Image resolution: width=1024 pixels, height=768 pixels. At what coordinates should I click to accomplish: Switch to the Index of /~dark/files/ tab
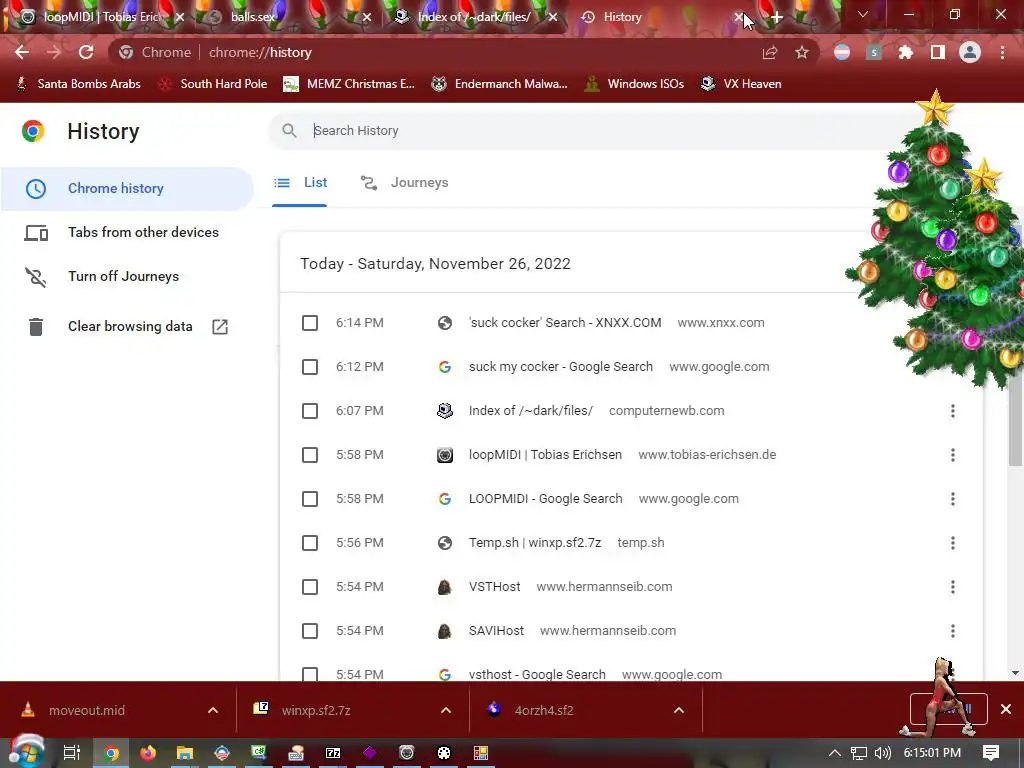pyautogui.click(x=475, y=17)
